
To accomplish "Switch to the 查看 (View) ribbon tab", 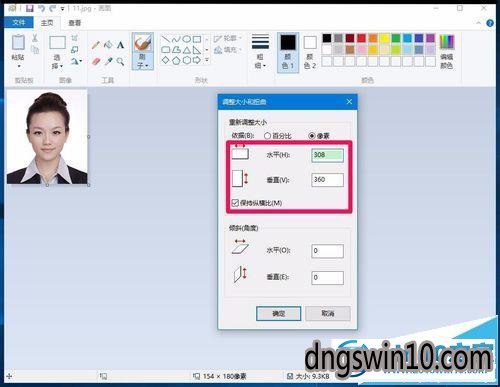I will click(75, 23).
